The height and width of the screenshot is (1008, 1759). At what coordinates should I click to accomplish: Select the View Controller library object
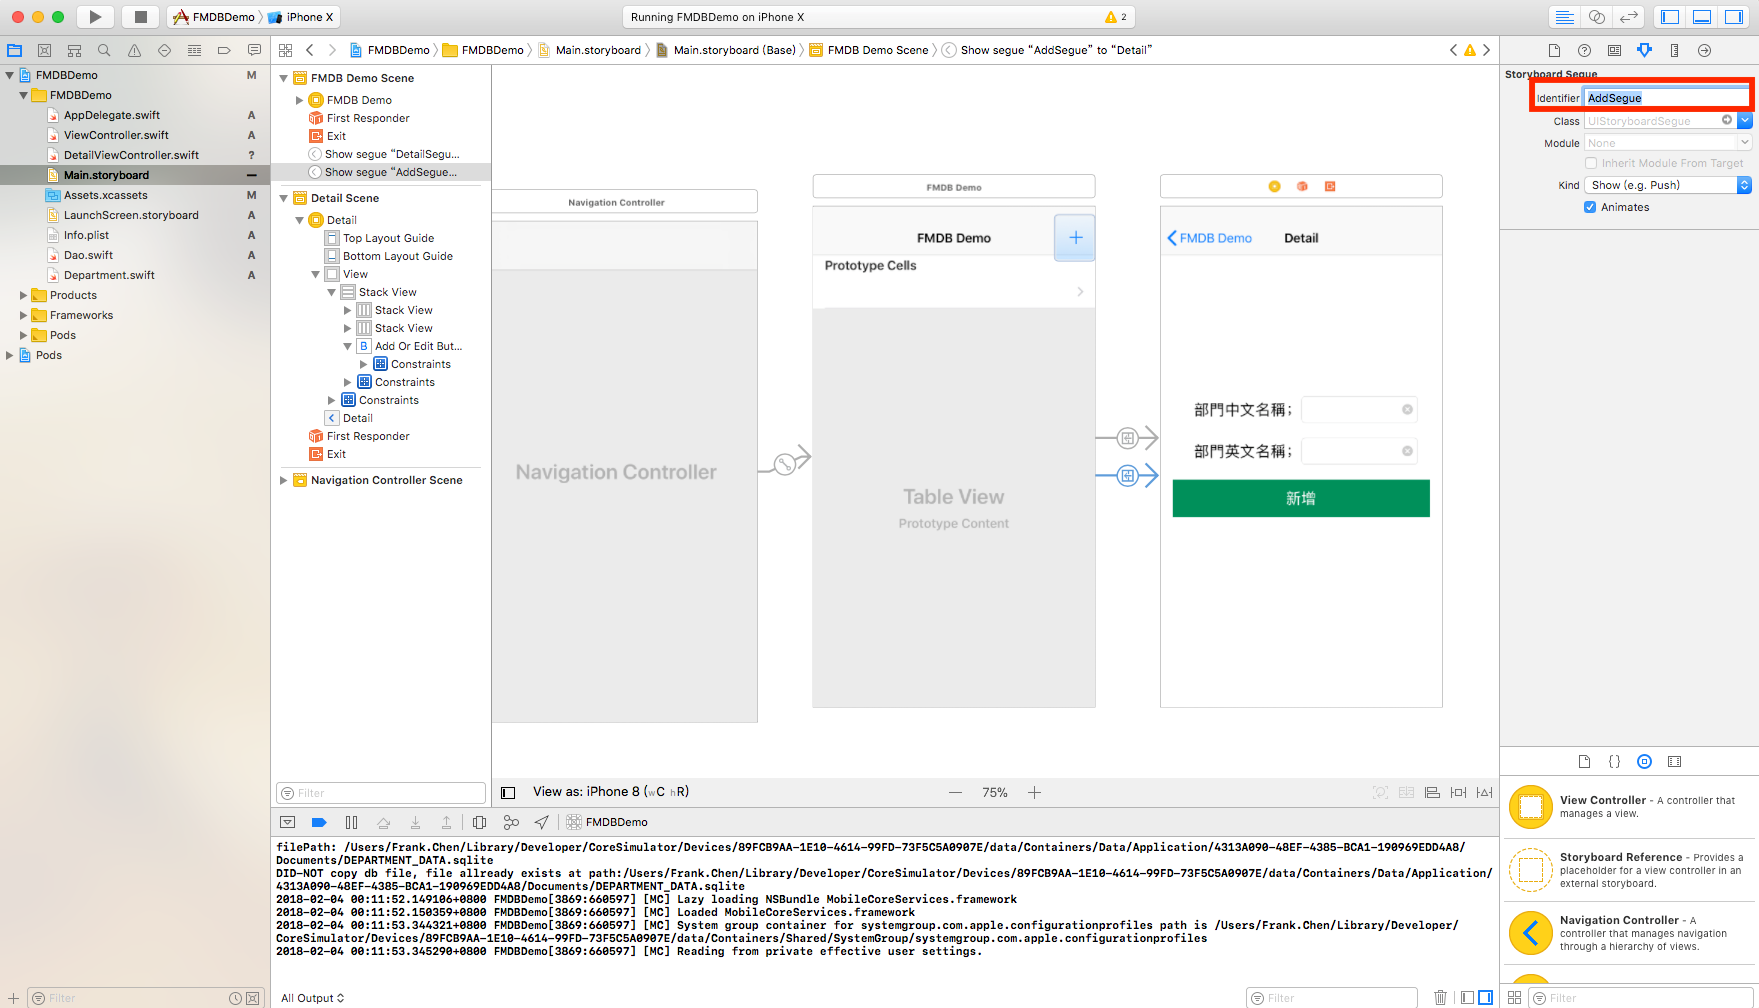[x=1629, y=807]
